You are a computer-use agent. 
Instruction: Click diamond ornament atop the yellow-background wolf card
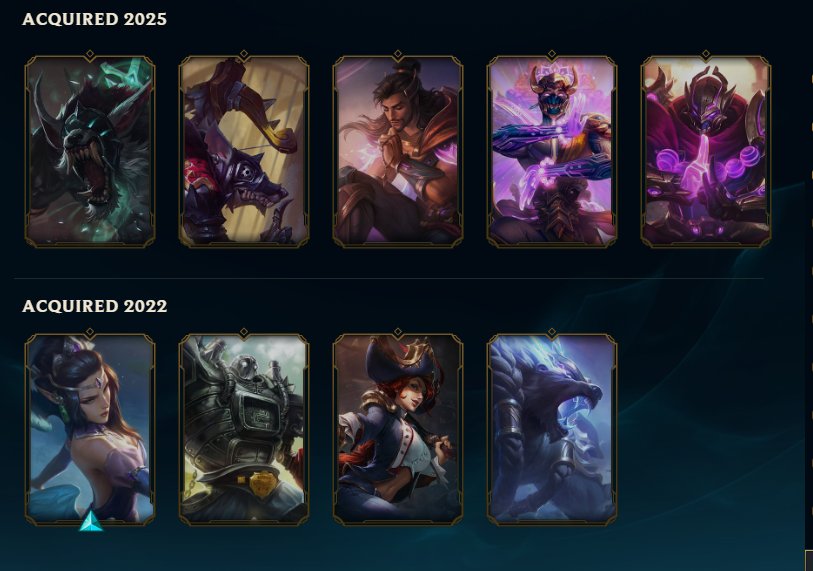click(244, 54)
